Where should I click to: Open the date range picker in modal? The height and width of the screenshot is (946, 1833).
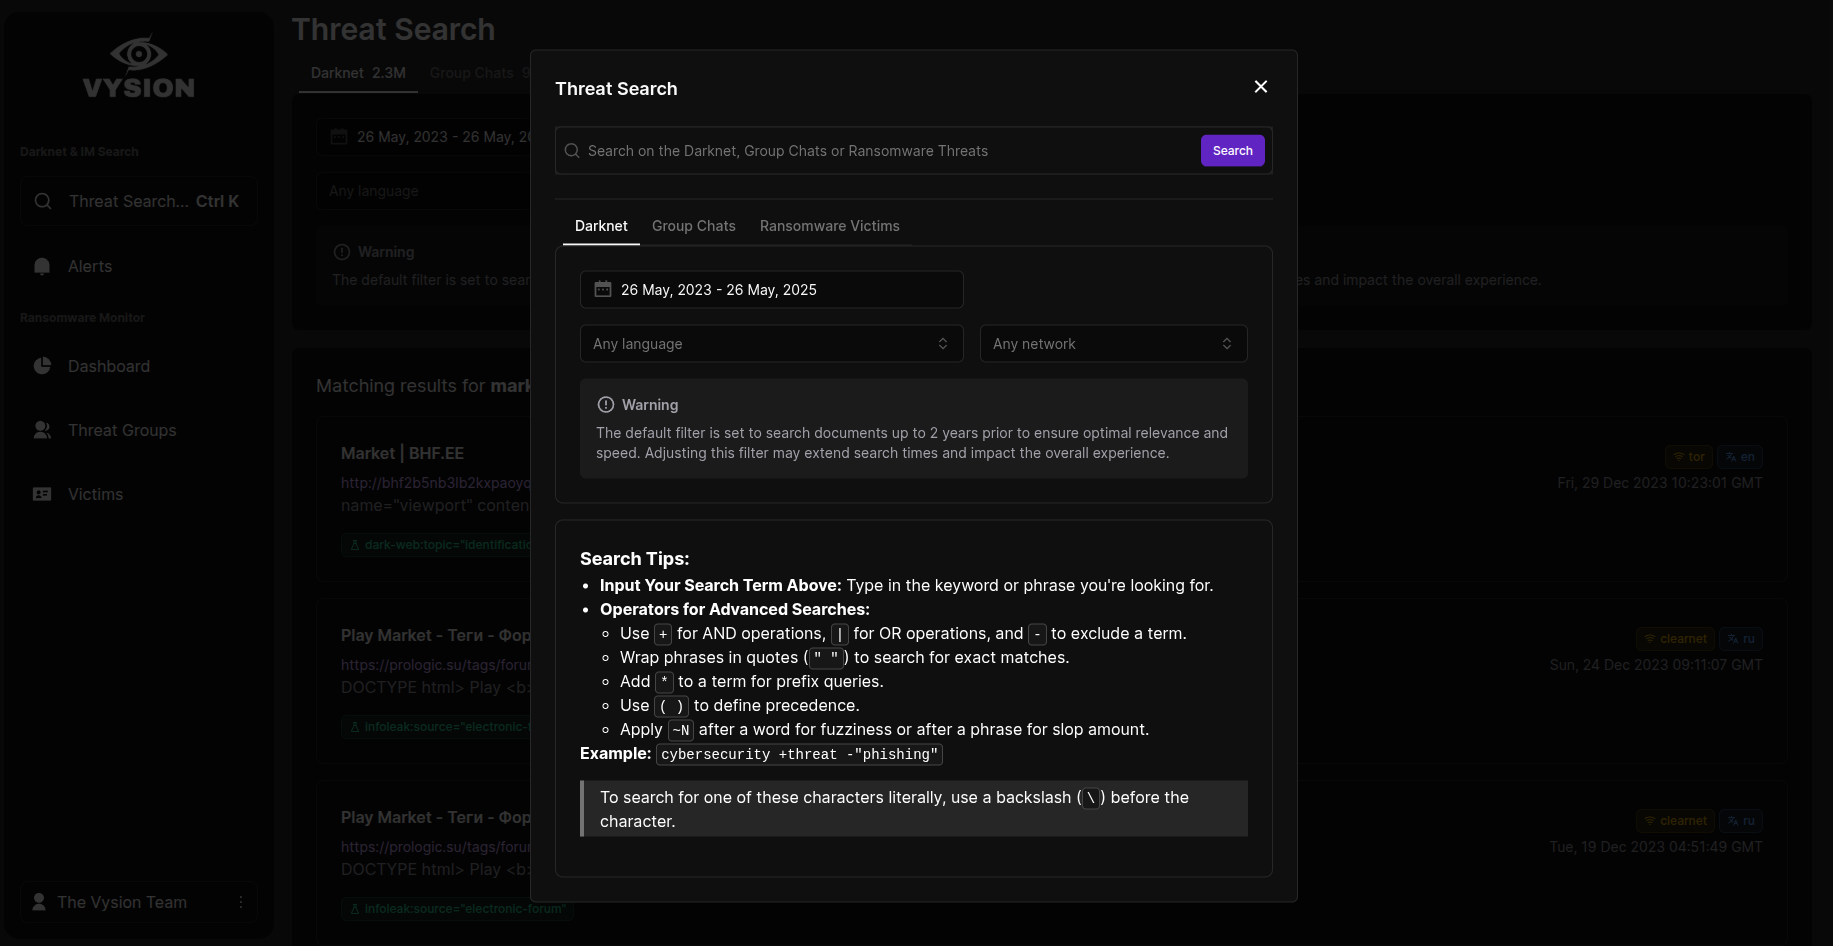[x=771, y=290]
